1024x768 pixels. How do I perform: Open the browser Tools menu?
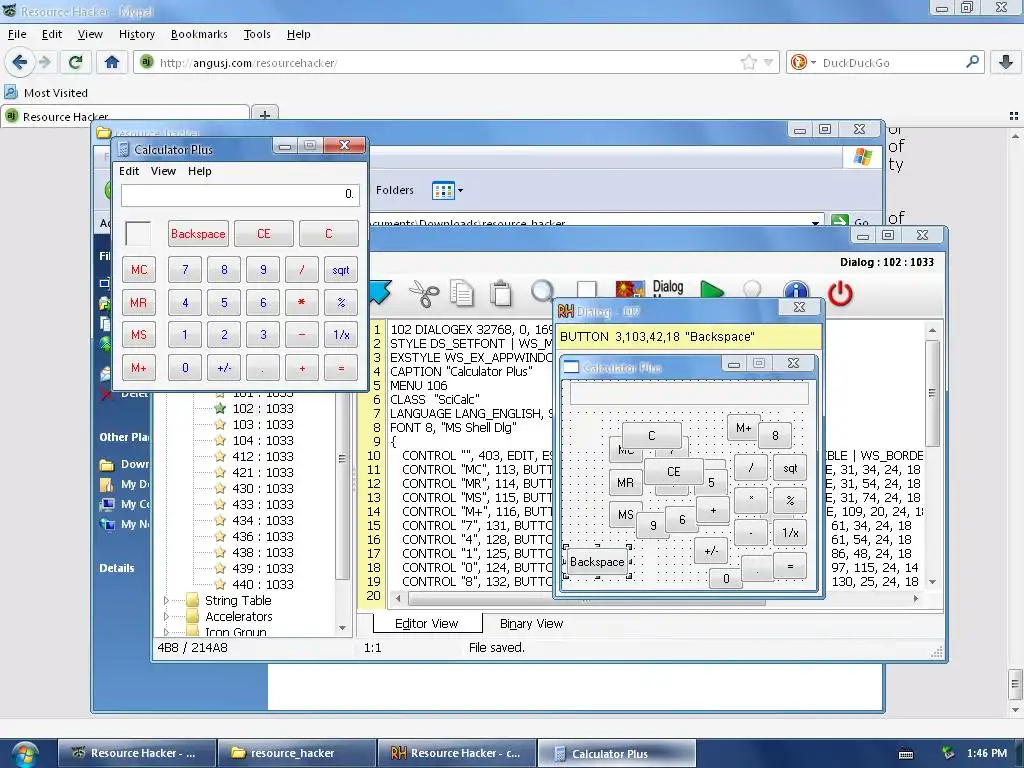pyautogui.click(x=257, y=34)
